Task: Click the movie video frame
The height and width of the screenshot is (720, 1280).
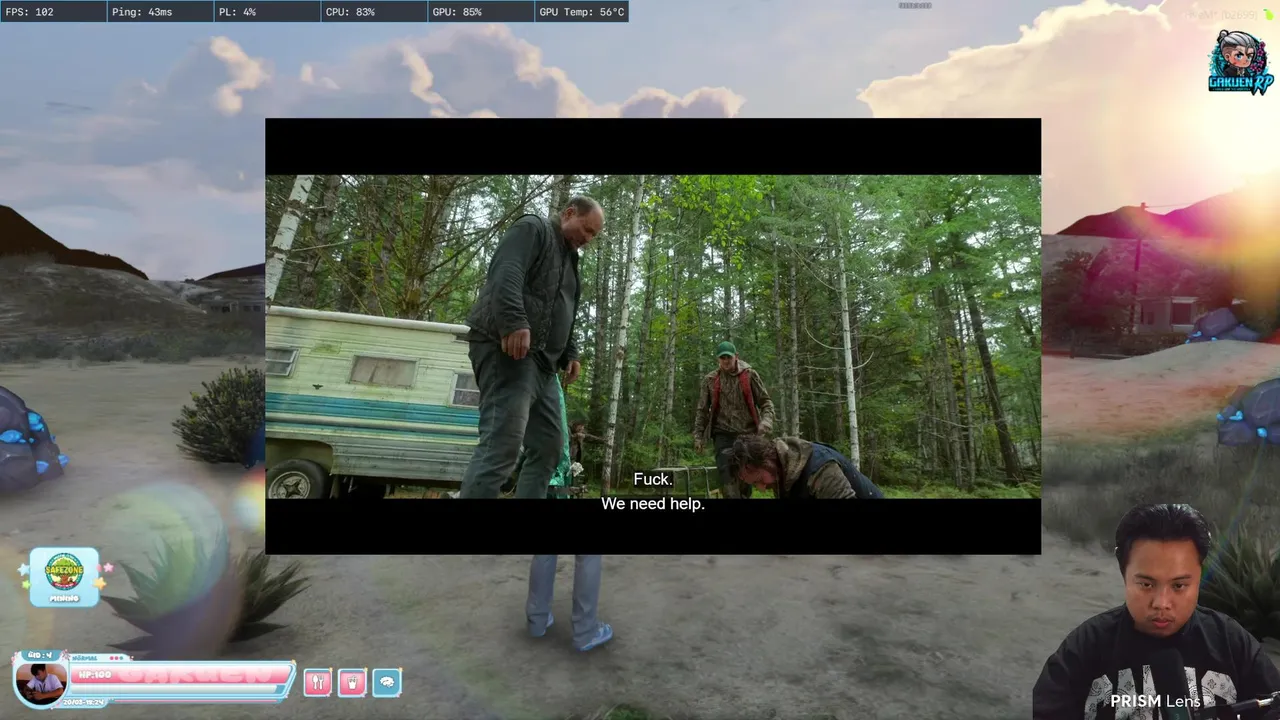Action: coord(653,336)
